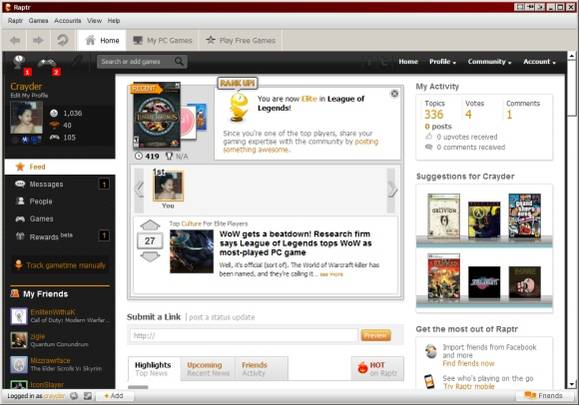Click the back navigation arrow

(x=15, y=40)
